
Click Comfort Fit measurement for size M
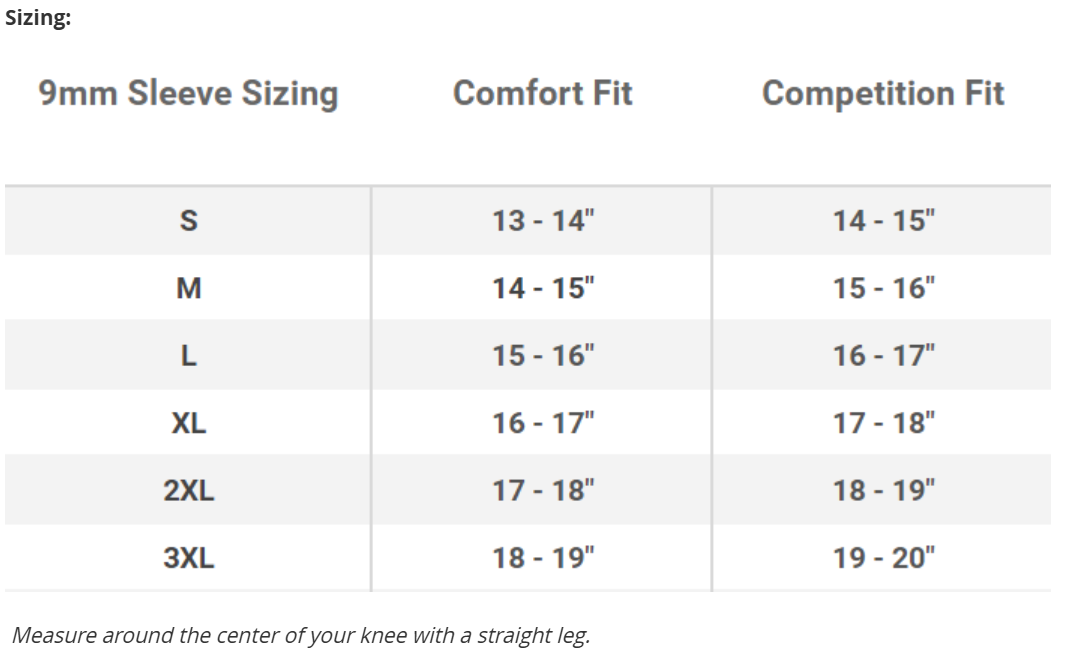(542, 289)
